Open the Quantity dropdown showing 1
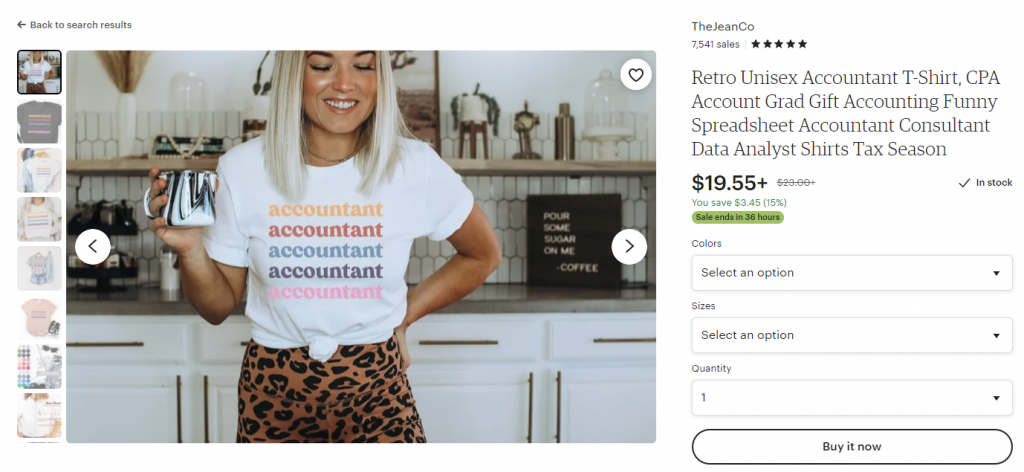The height and width of the screenshot is (472, 1024). pos(852,398)
